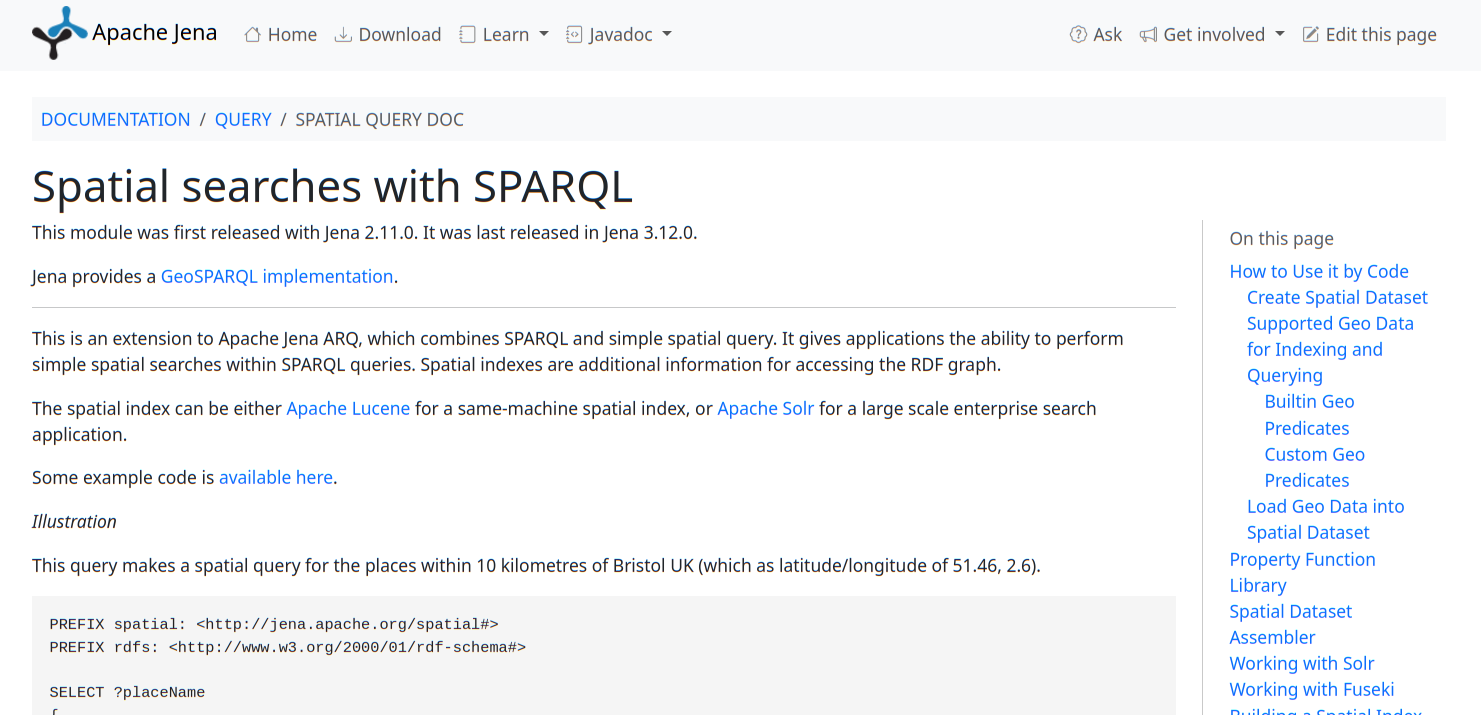Click the Get involved megaphone icon
Image resolution: width=1481 pixels, height=715 pixels.
1148,34
